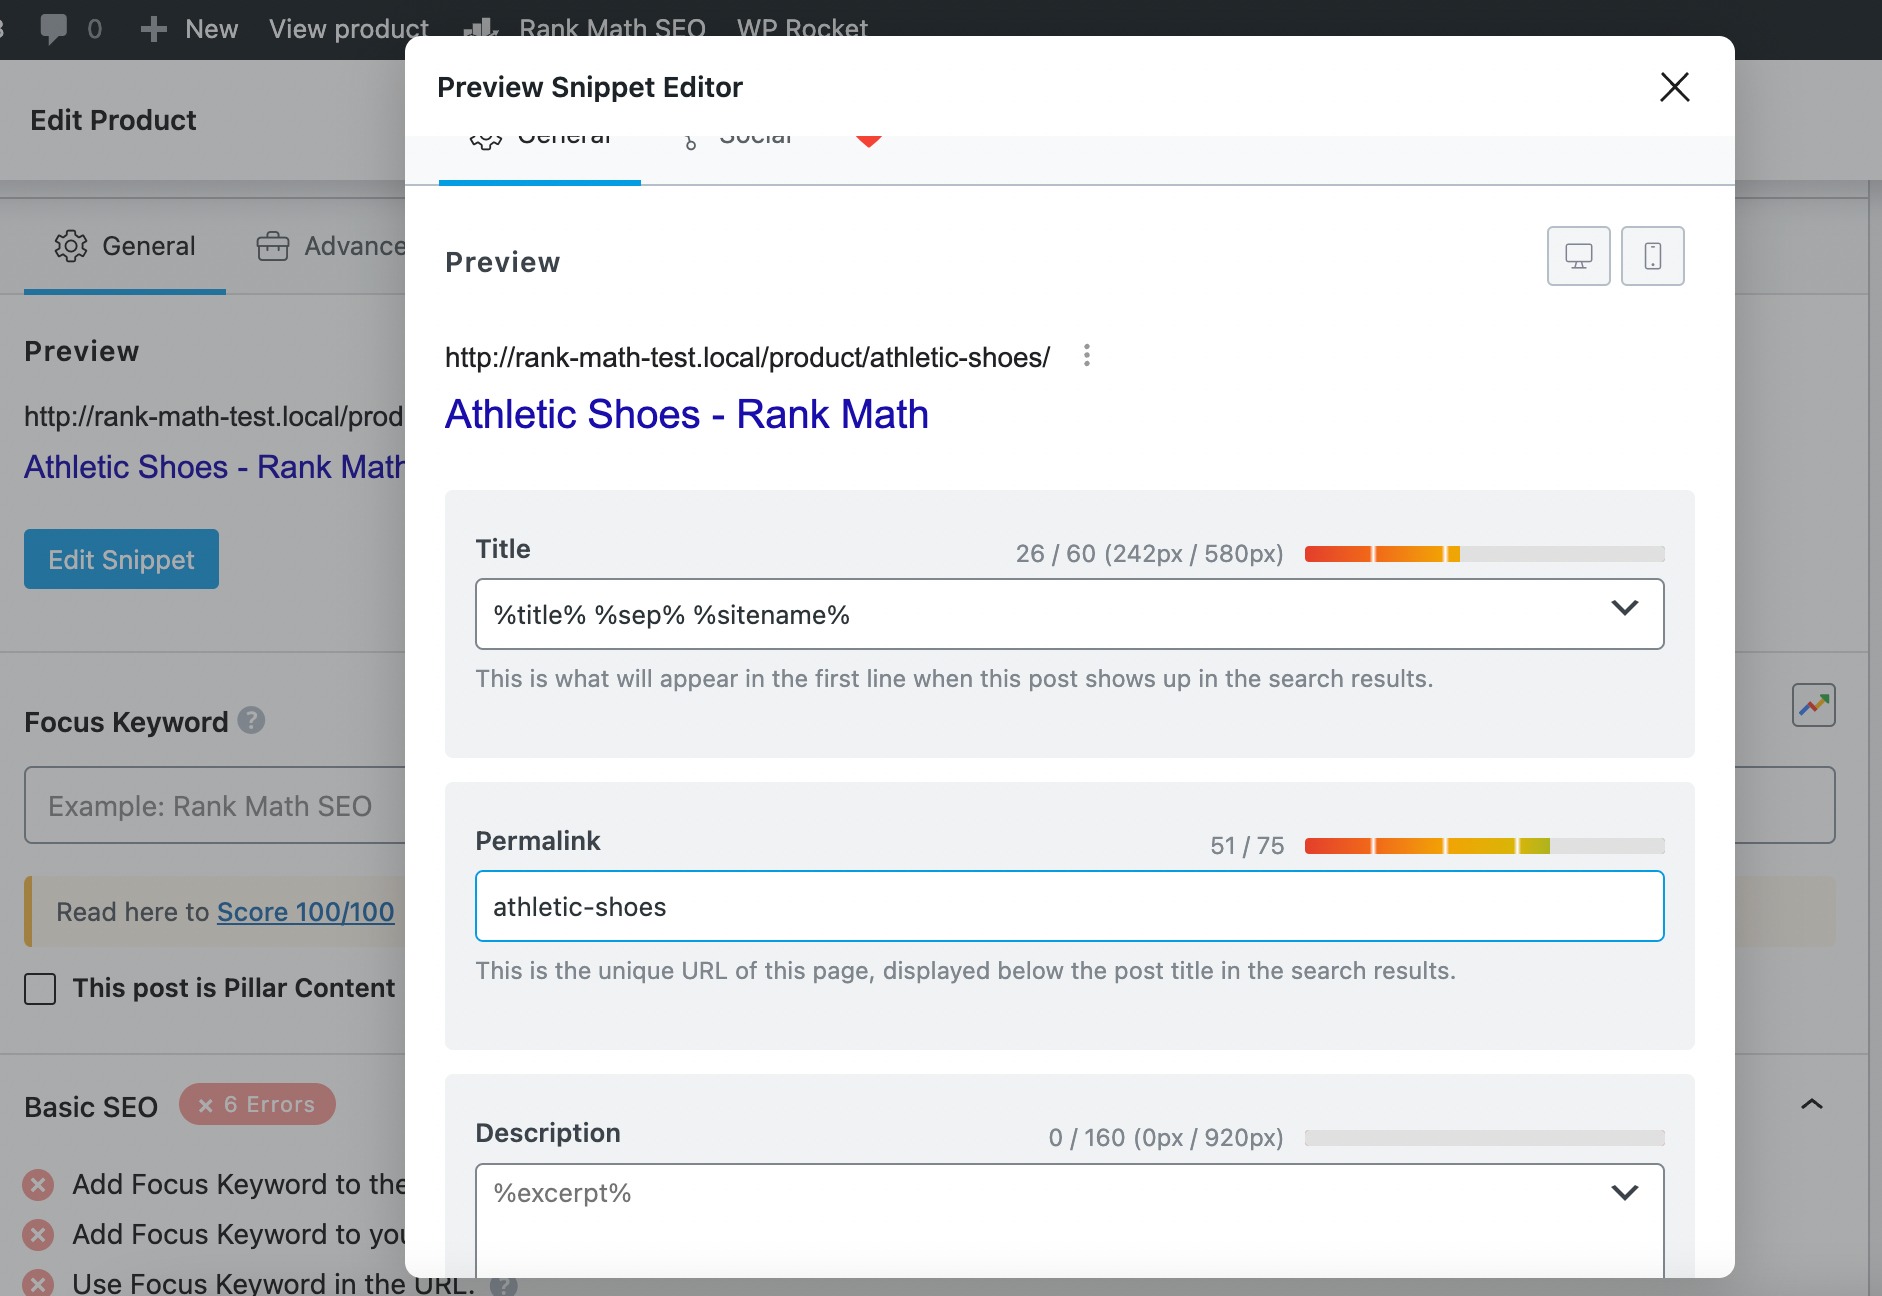Click the help icon after Use Focus Keyword in URL

tap(503, 1285)
